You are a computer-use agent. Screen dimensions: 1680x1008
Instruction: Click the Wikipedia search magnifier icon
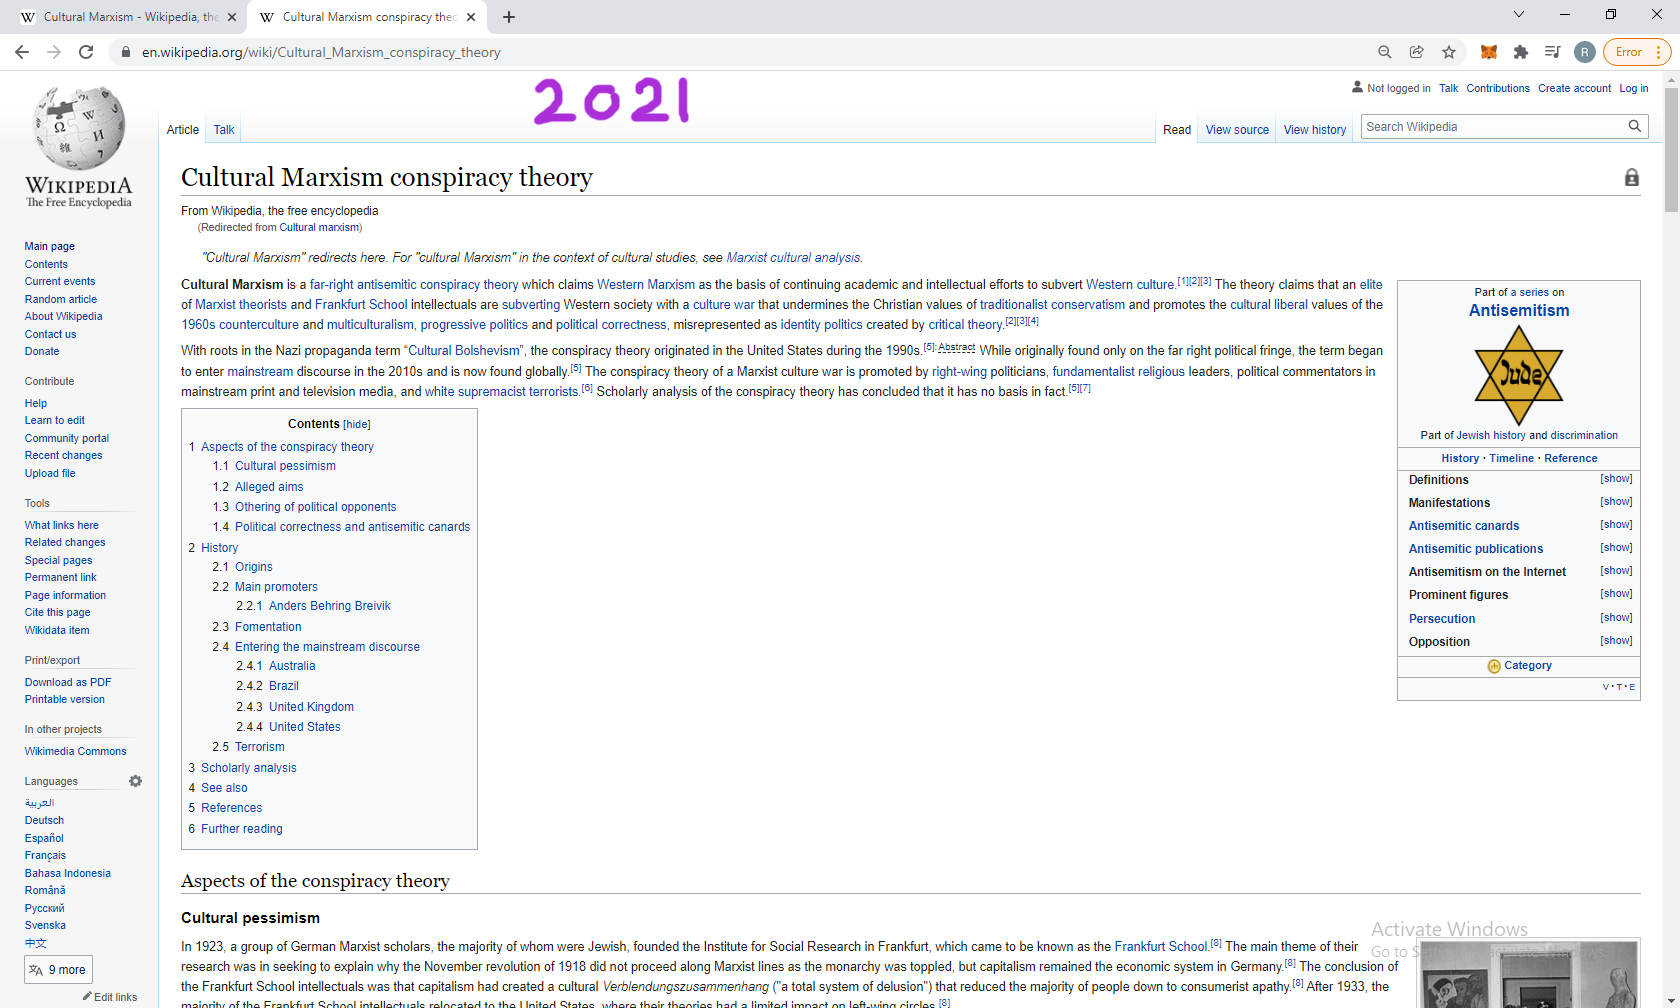point(1635,126)
